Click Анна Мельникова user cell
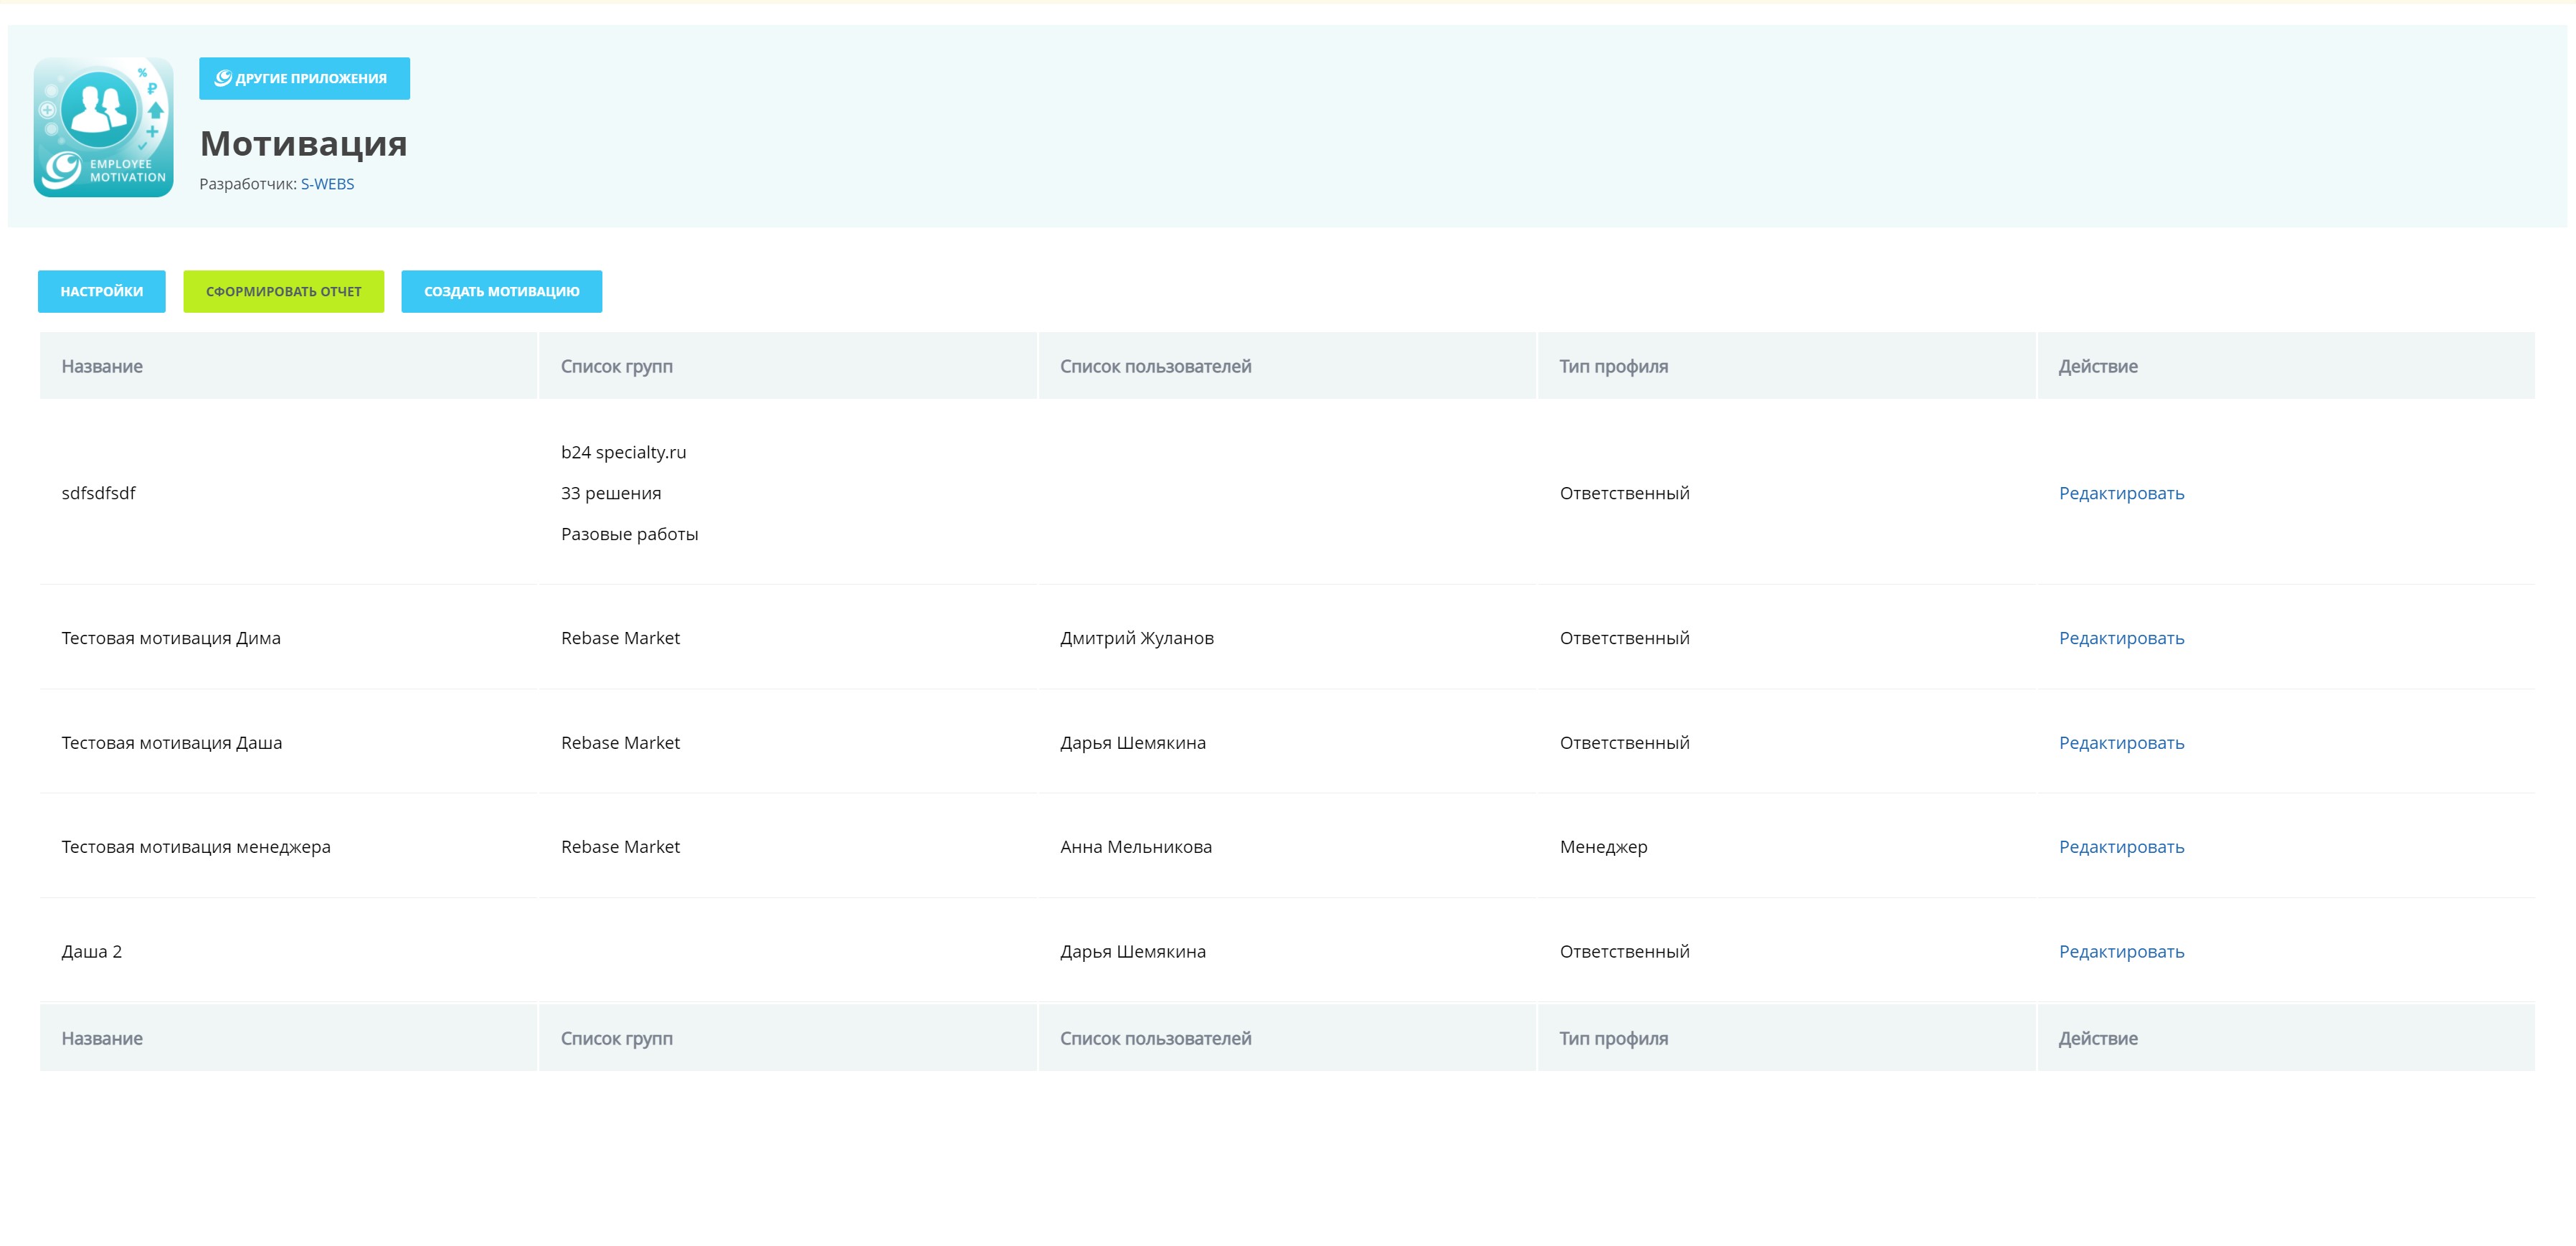The width and height of the screenshot is (2576, 1246). 1135,847
